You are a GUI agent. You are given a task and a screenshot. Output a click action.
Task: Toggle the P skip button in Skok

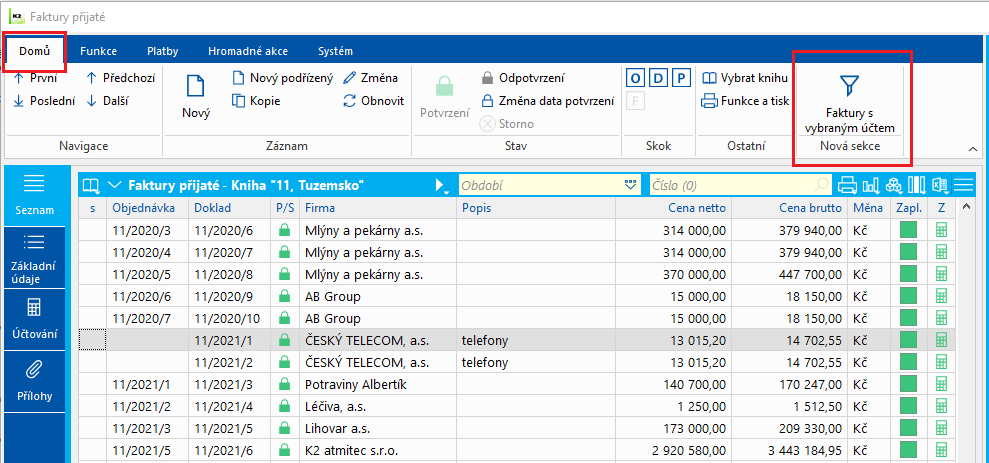pos(681,78)
